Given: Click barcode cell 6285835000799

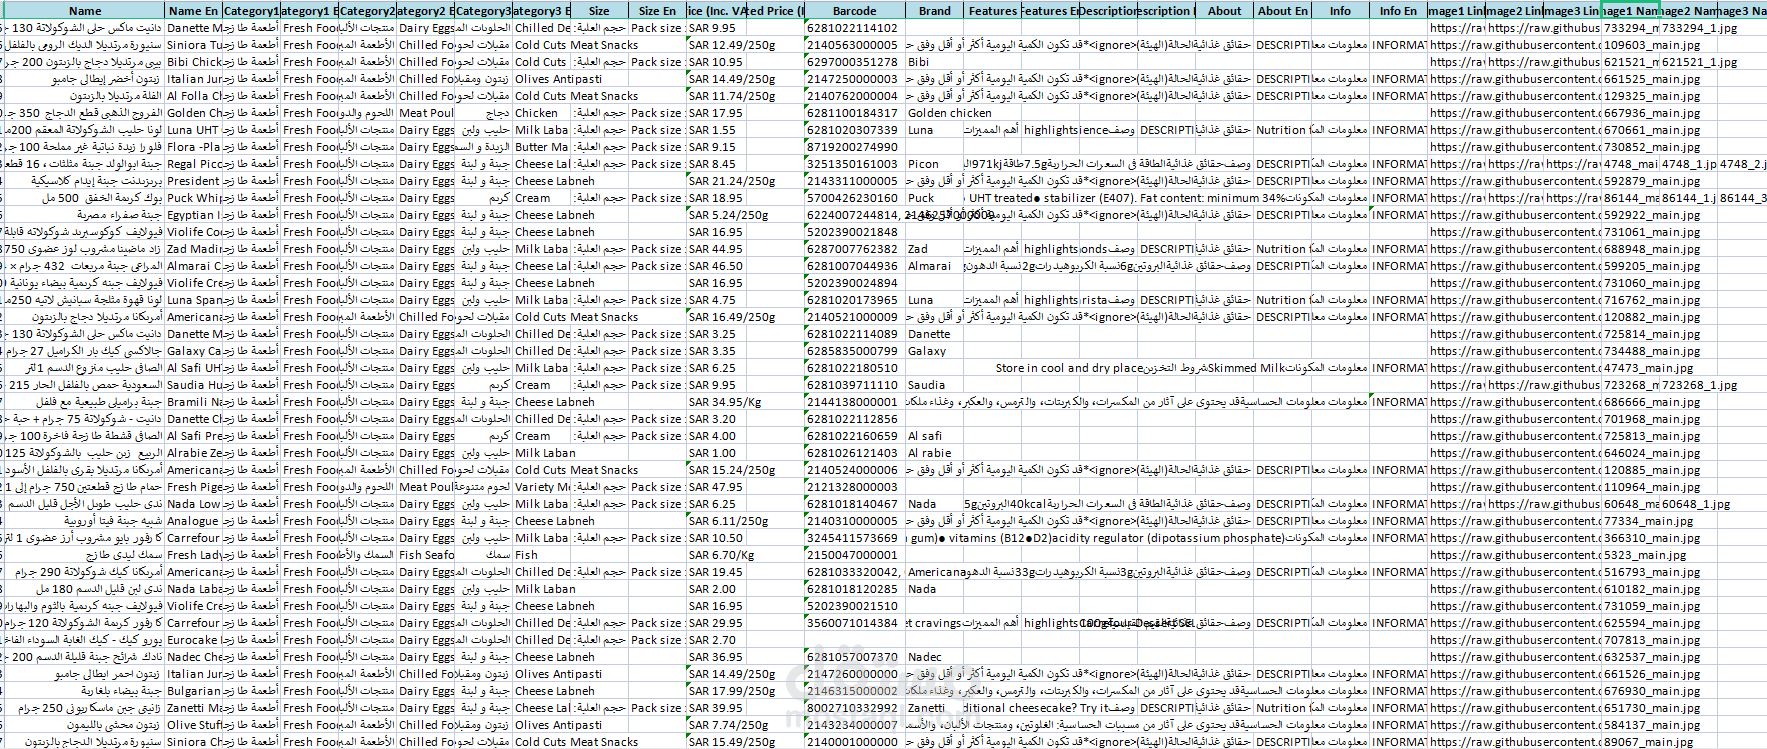Looking at the screenshot, I should [855, 351].
